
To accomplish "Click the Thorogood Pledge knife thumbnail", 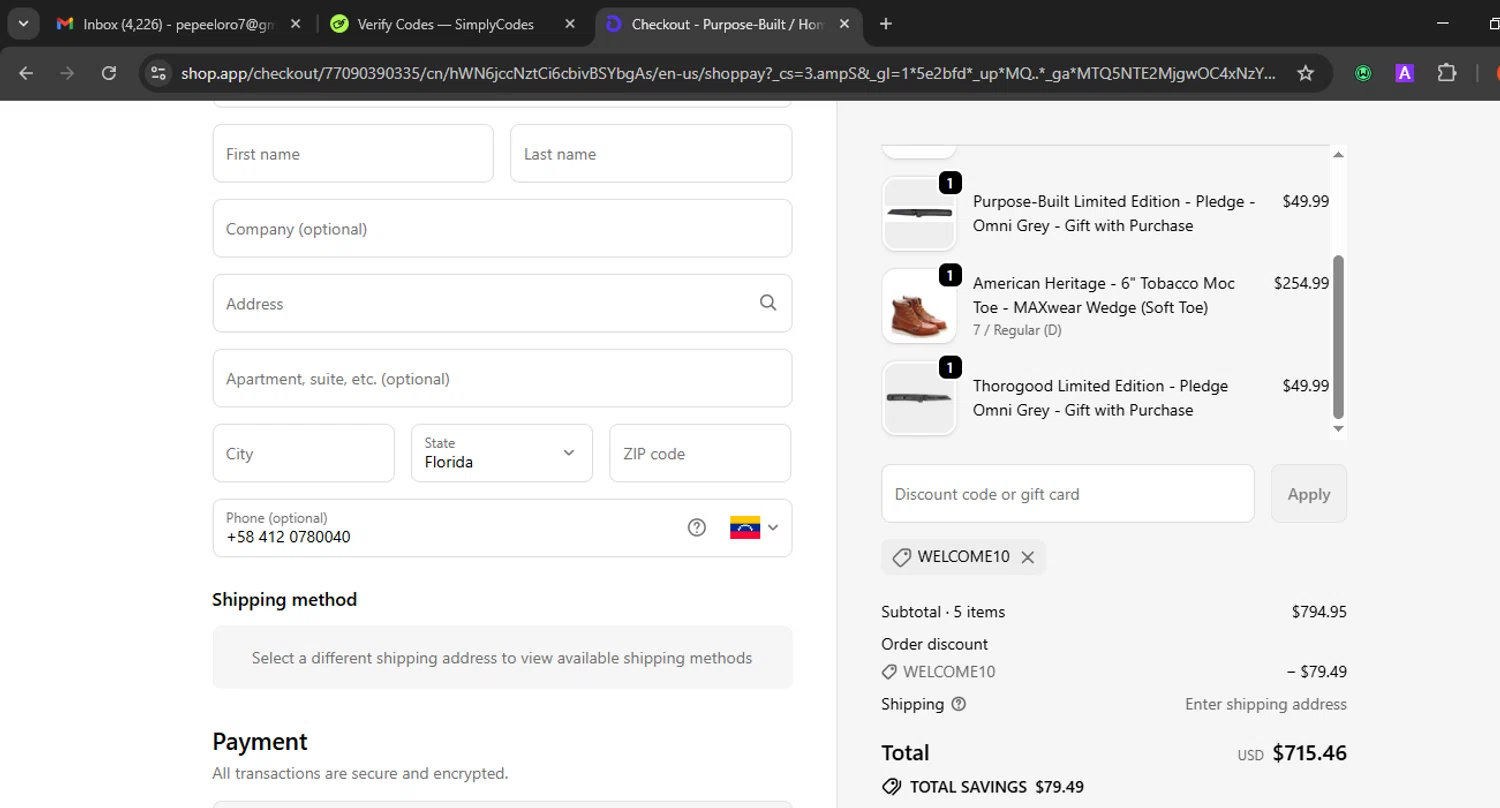I will (919, 398).
